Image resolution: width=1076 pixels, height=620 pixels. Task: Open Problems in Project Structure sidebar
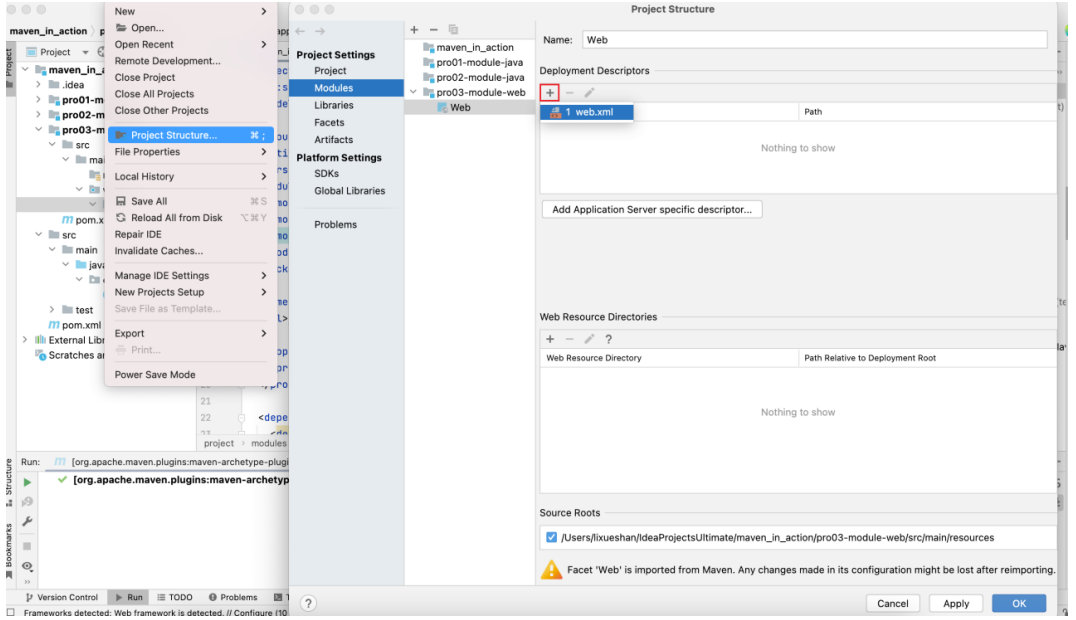336,225
